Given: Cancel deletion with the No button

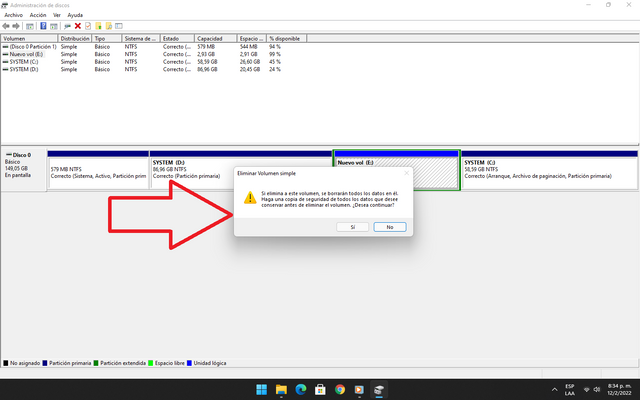Looking at the screenshot, I should tap(390, 227).
